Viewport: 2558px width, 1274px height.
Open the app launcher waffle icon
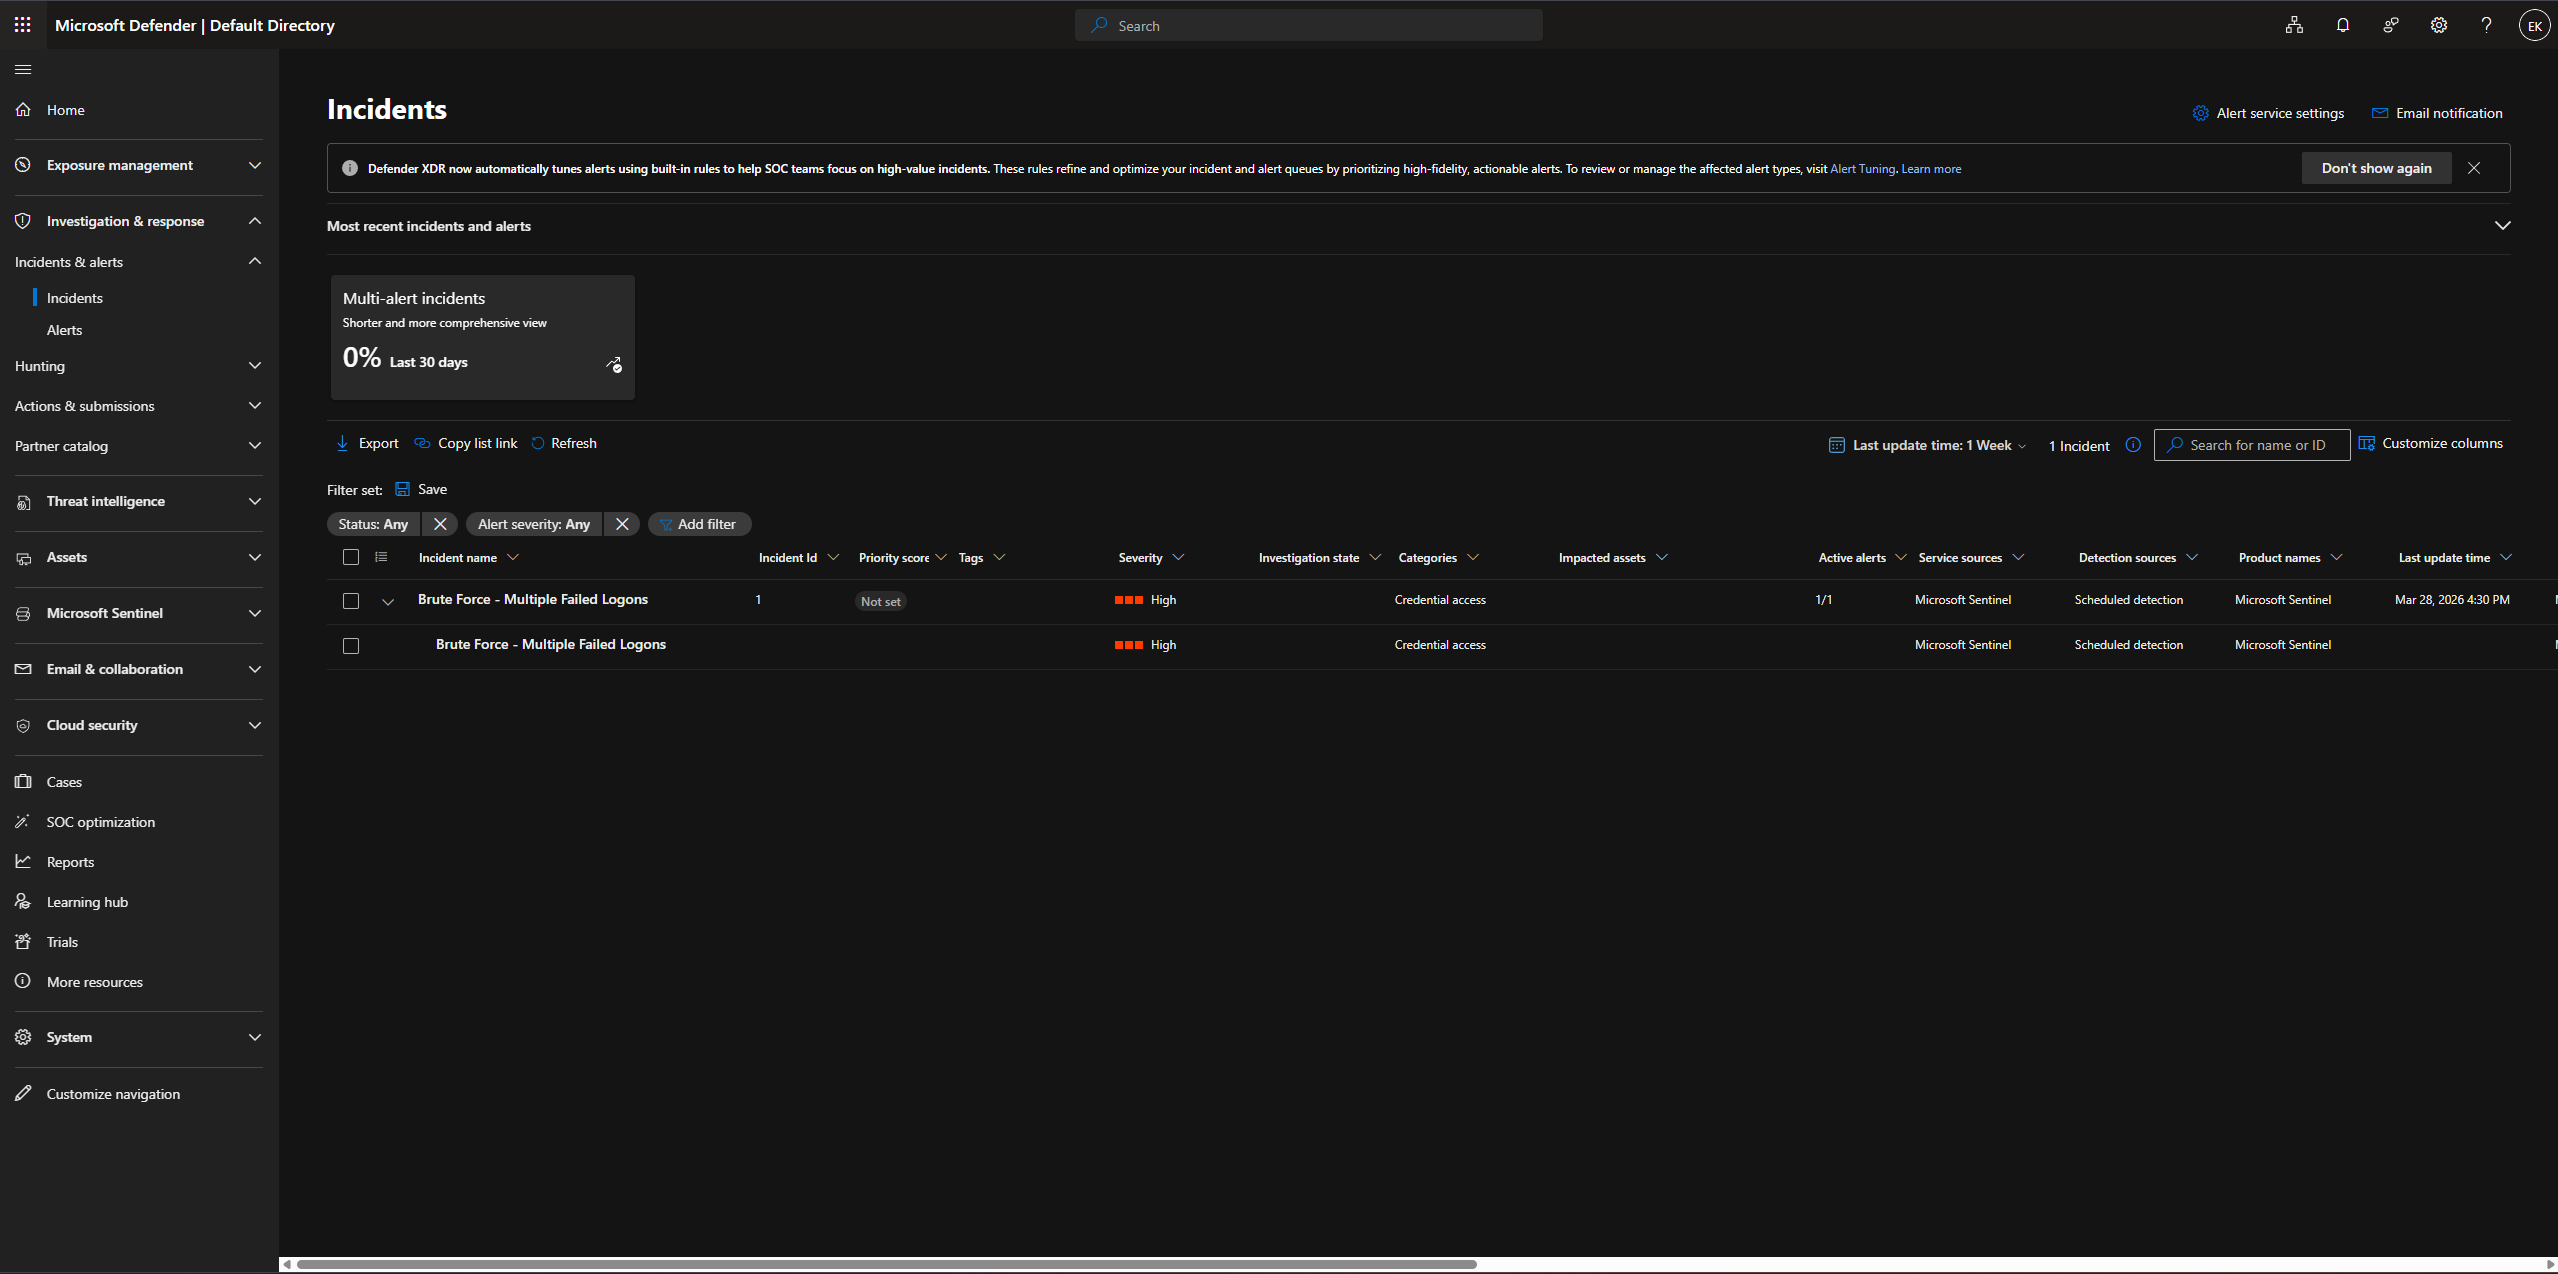22,25
